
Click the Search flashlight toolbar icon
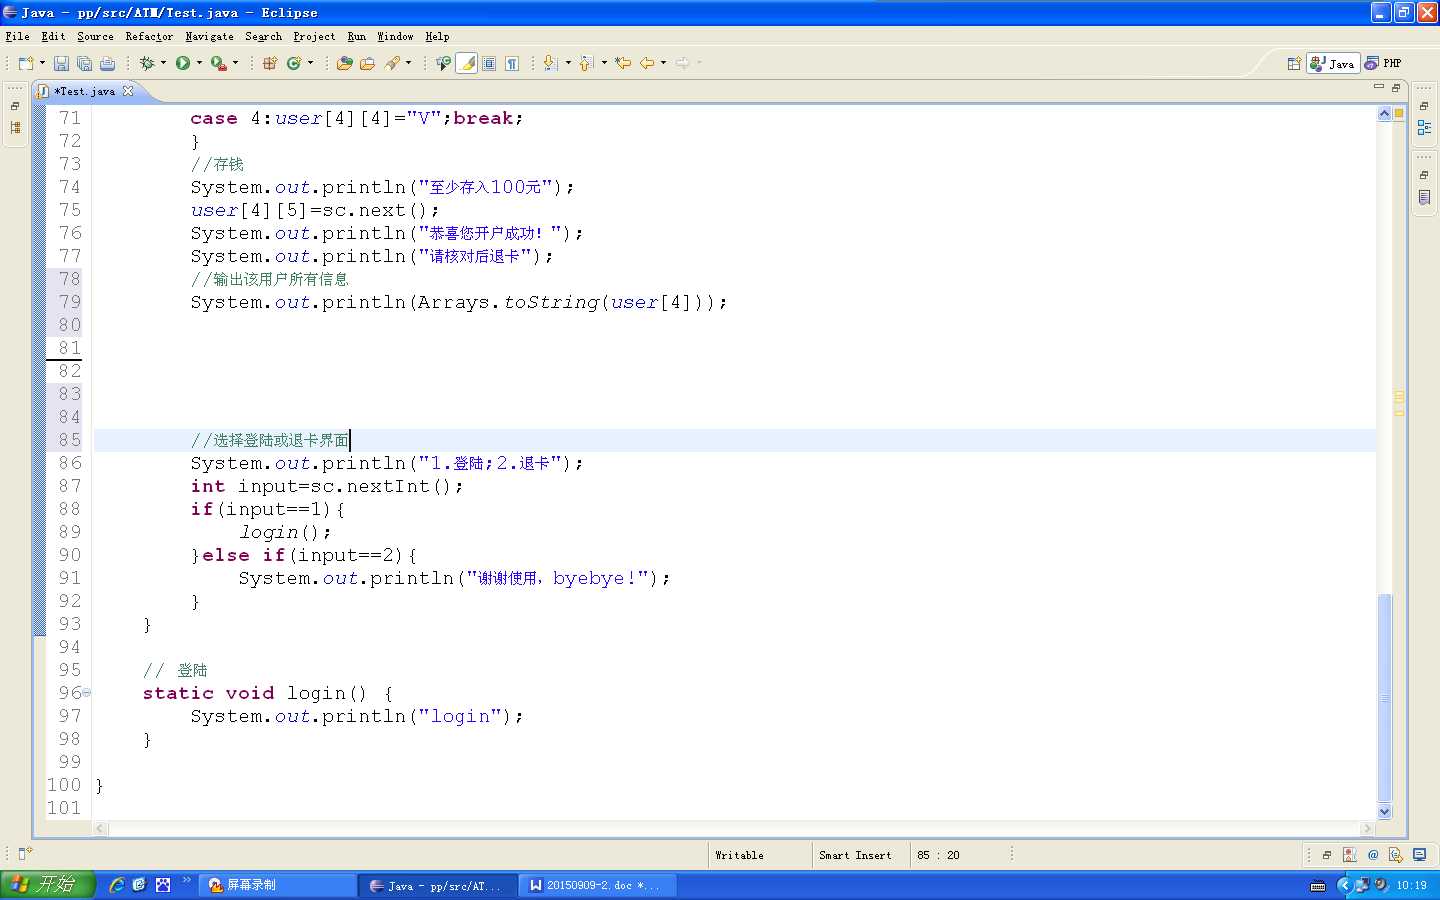coord(392,63)
